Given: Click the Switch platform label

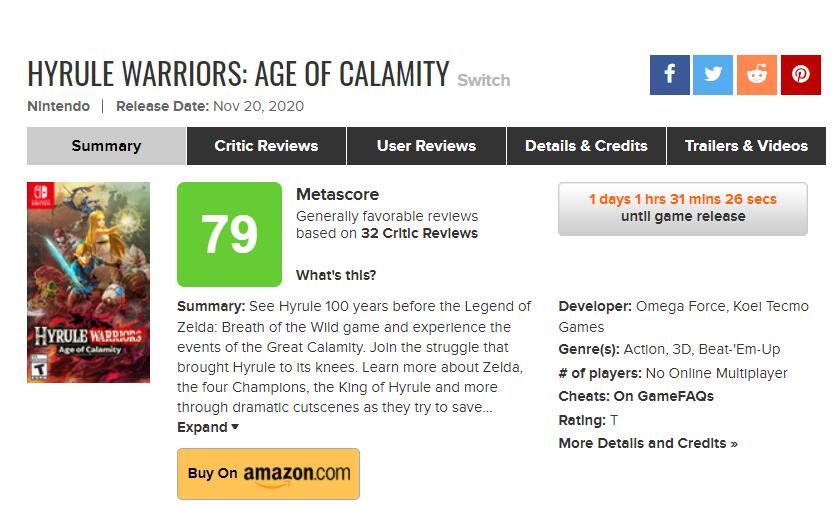Looking at the screenshot, I should [484, 80].
